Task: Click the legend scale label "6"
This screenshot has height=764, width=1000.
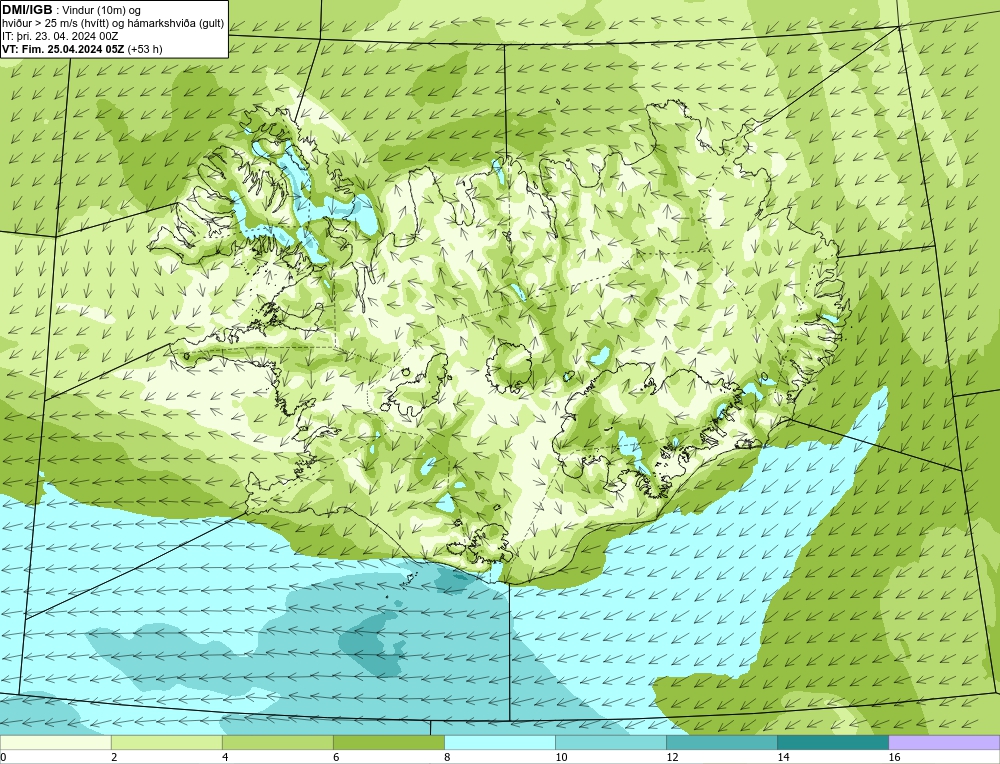Action: 336,757
